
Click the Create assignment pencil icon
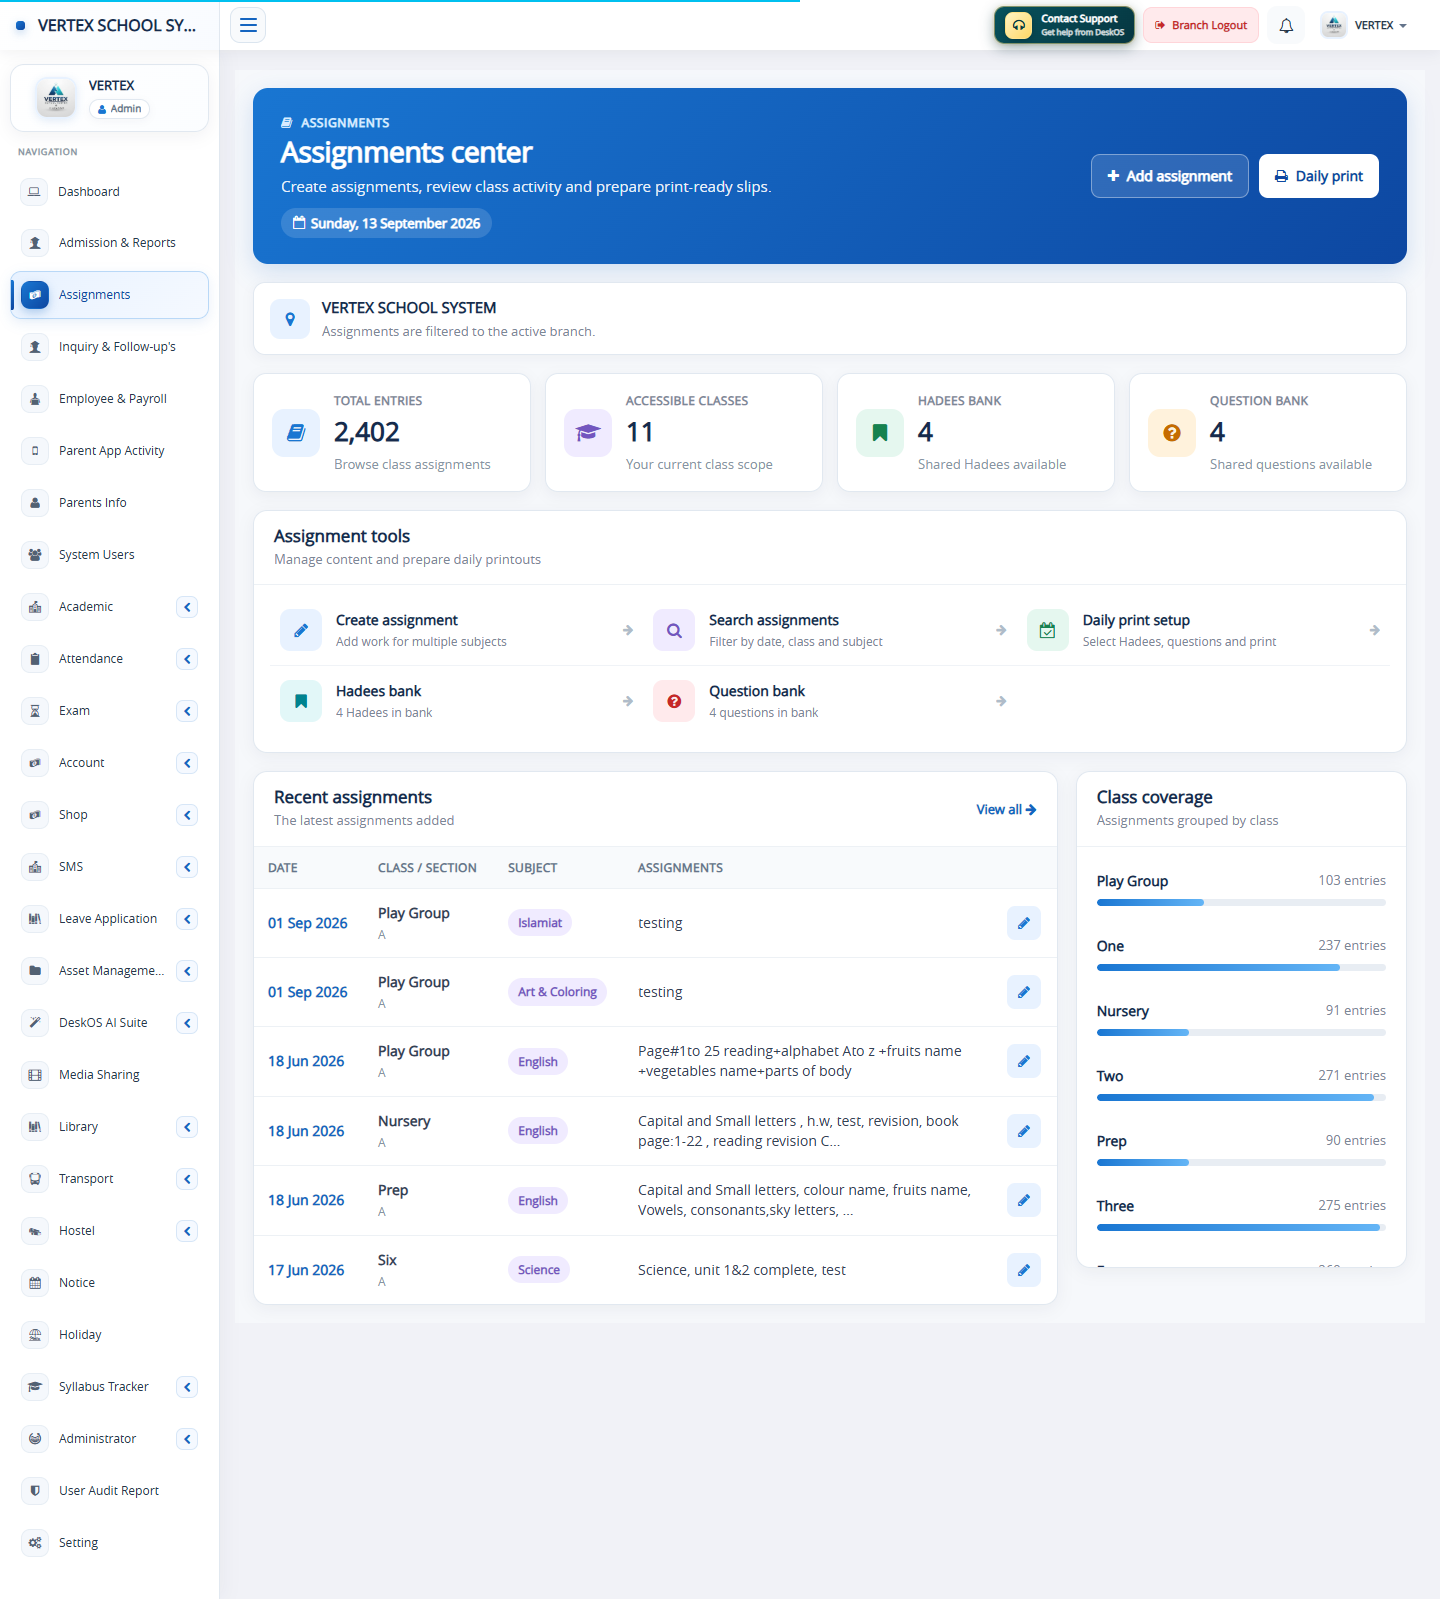(x=301, y=630)
